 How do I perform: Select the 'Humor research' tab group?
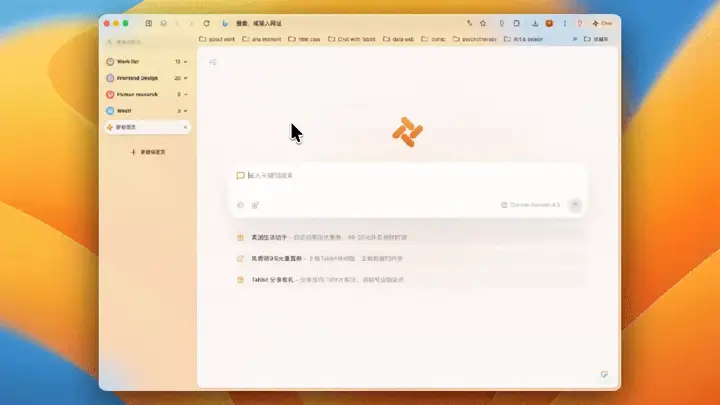147,95
